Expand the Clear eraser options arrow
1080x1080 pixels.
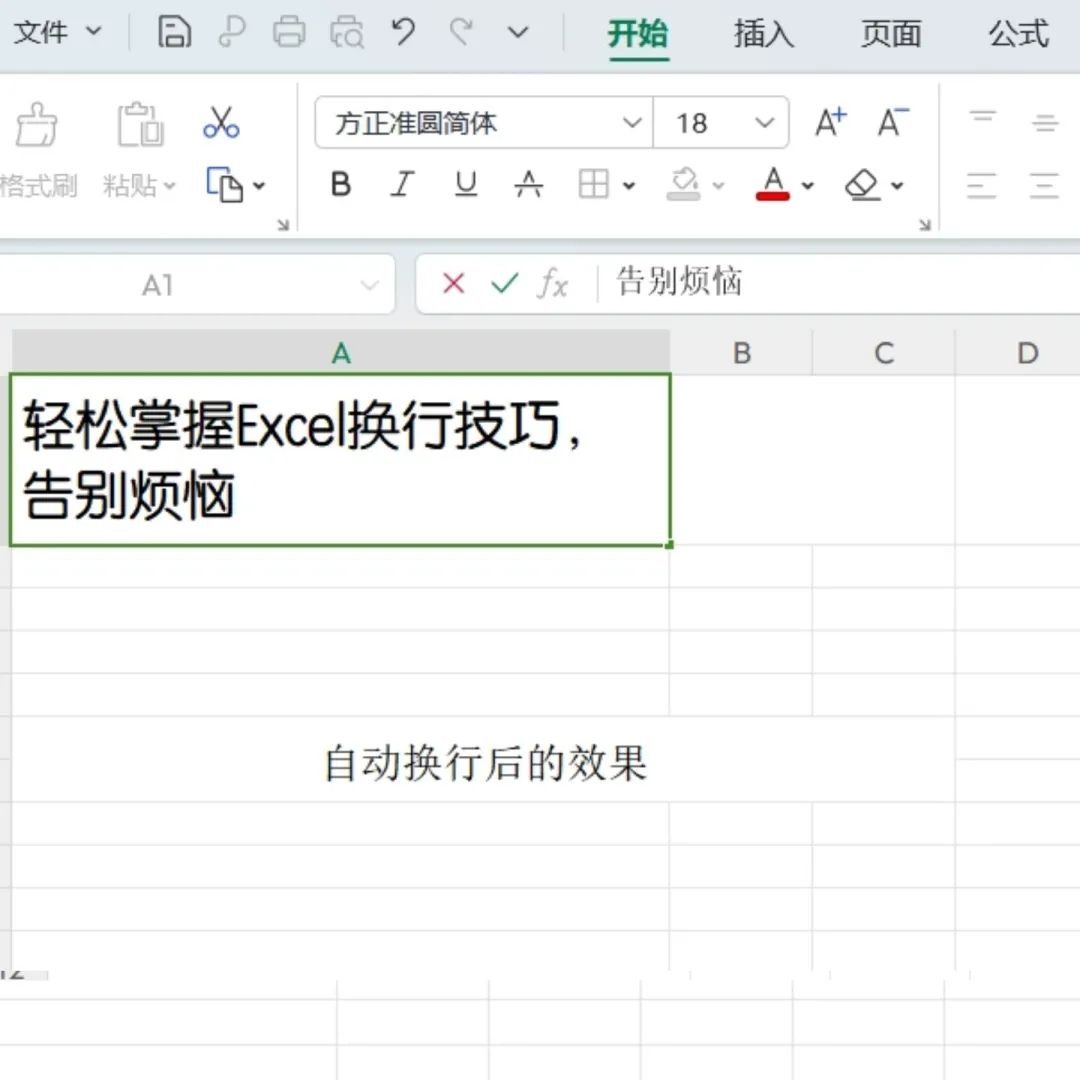(897, 185)
